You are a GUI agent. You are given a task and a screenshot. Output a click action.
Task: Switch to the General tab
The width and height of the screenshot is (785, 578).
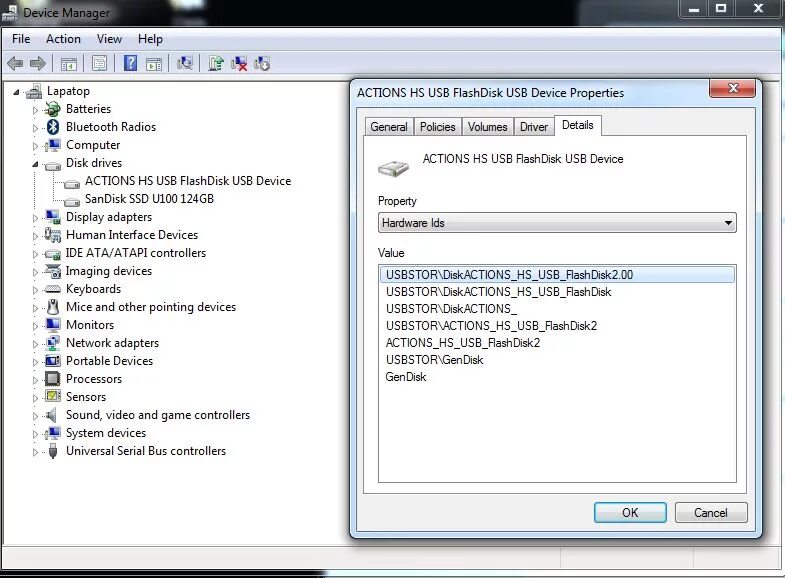389,127
